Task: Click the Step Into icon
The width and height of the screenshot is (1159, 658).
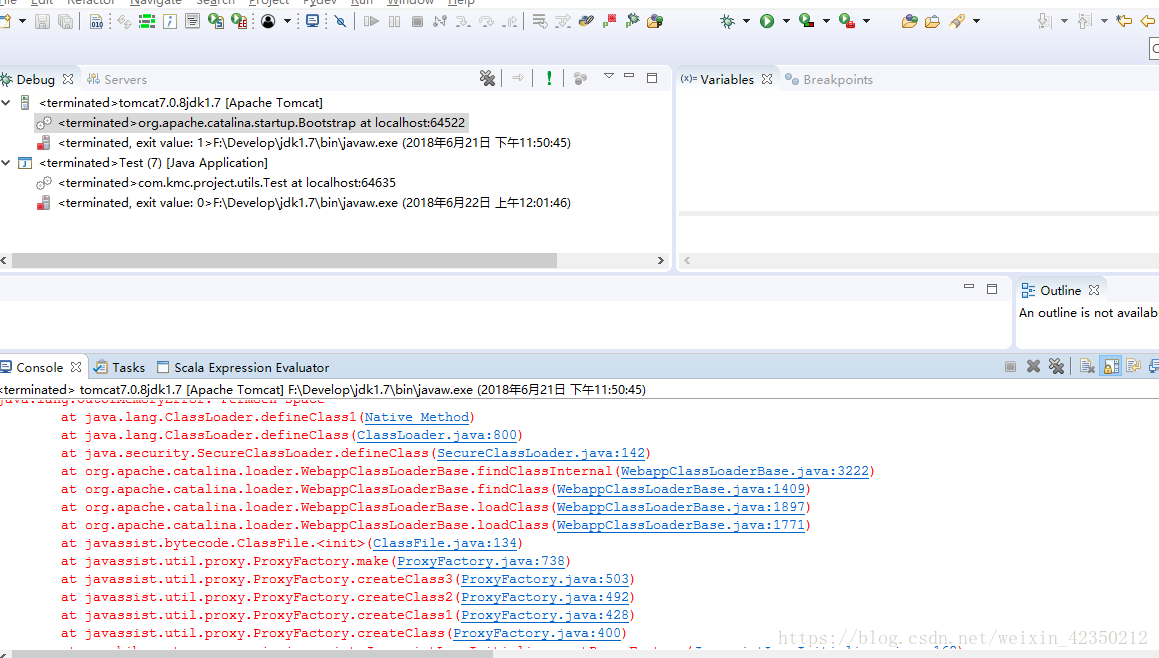Action: click(x=463, y=21)
